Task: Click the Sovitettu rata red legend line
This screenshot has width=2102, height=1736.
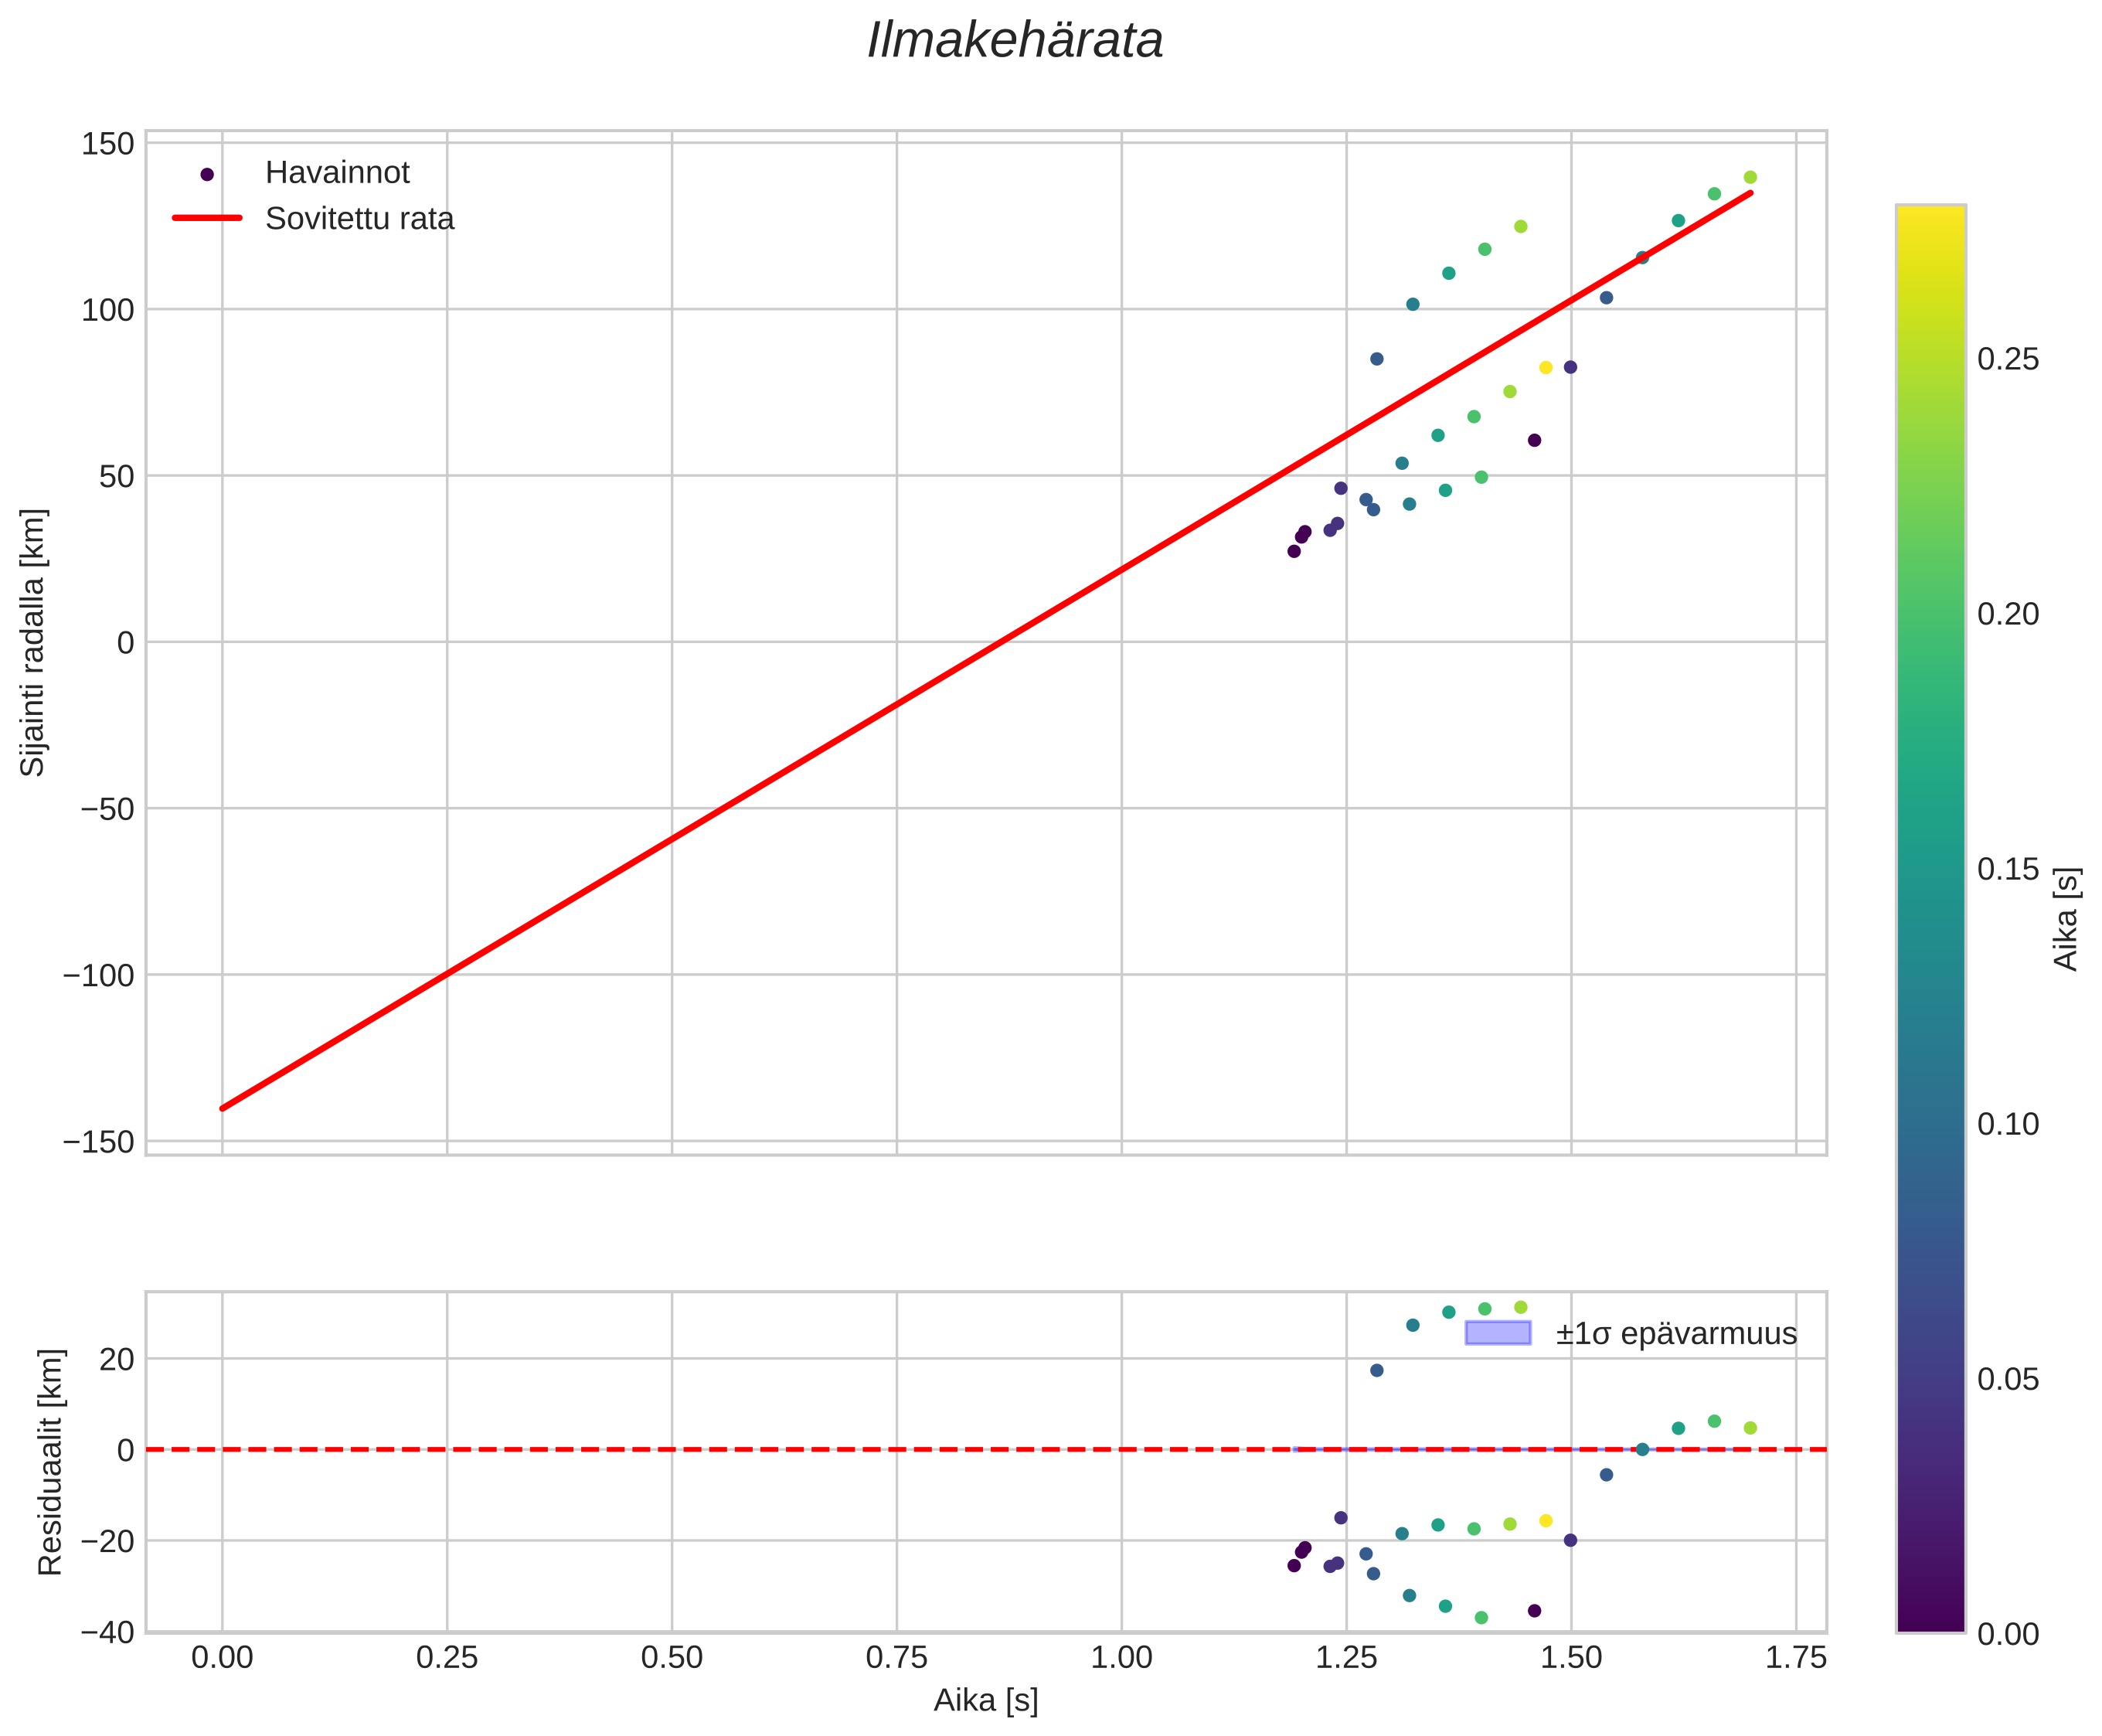Action: [207, 218]
